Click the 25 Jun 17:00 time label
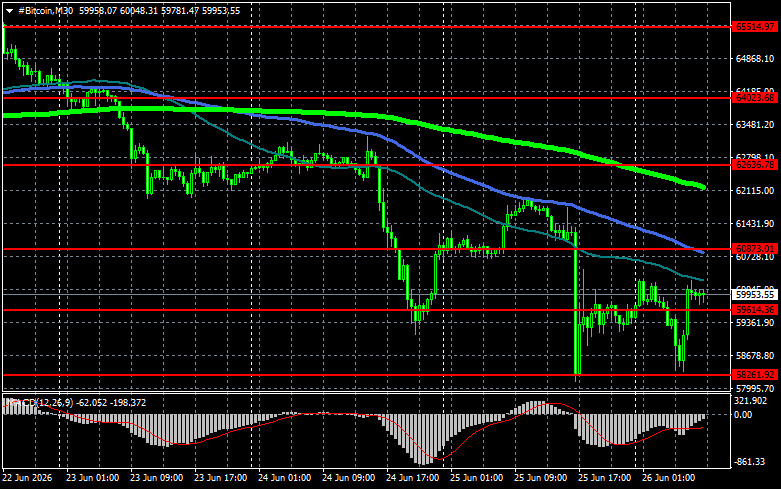Viewport: 781px width, 489px height. pos(604,478)
